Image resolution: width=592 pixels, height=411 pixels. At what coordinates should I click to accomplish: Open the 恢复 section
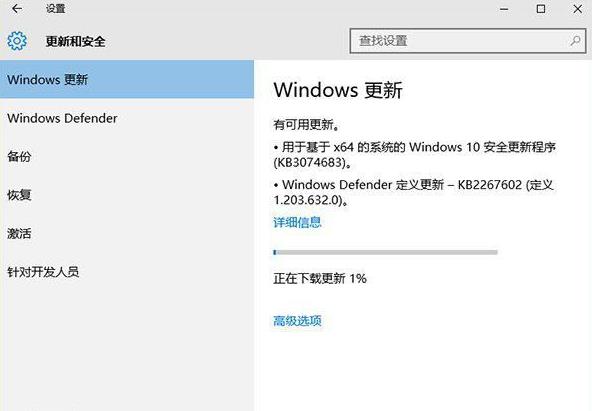tap(127, 195)
